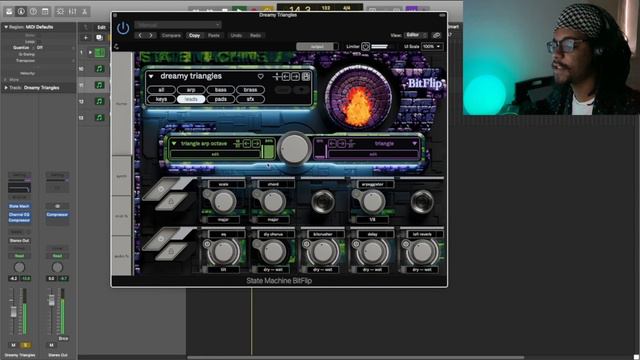Favorite the dreamy triangles preset with the heart
The height and width of the screenshot is (360, 640).
[260, 76]
